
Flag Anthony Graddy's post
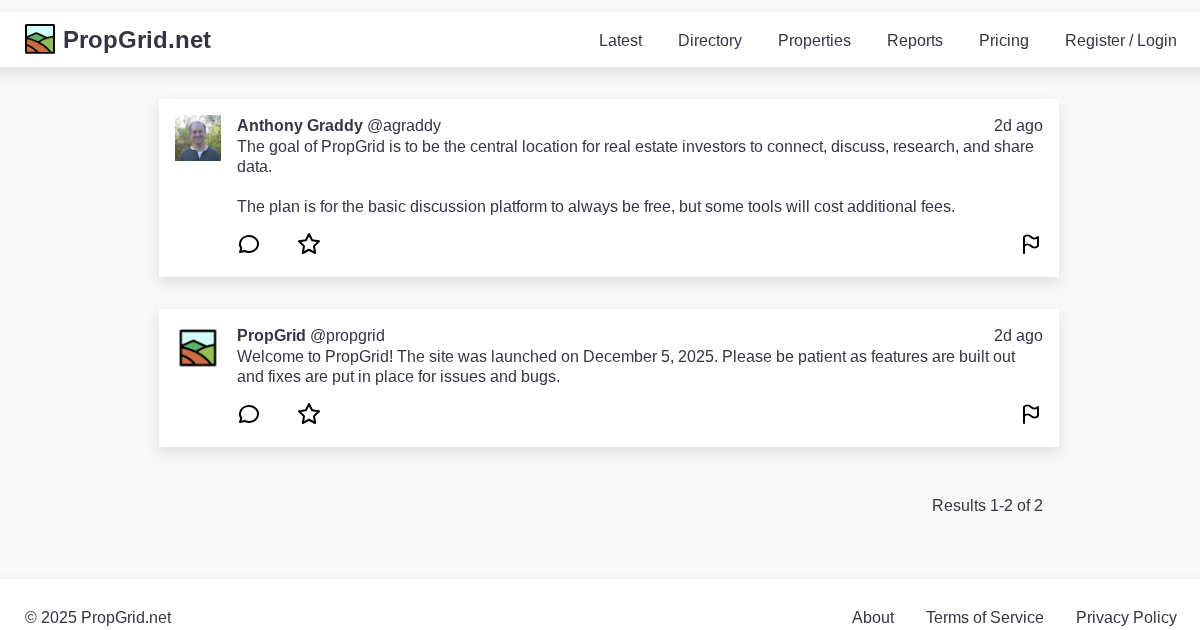point(1031,244)
